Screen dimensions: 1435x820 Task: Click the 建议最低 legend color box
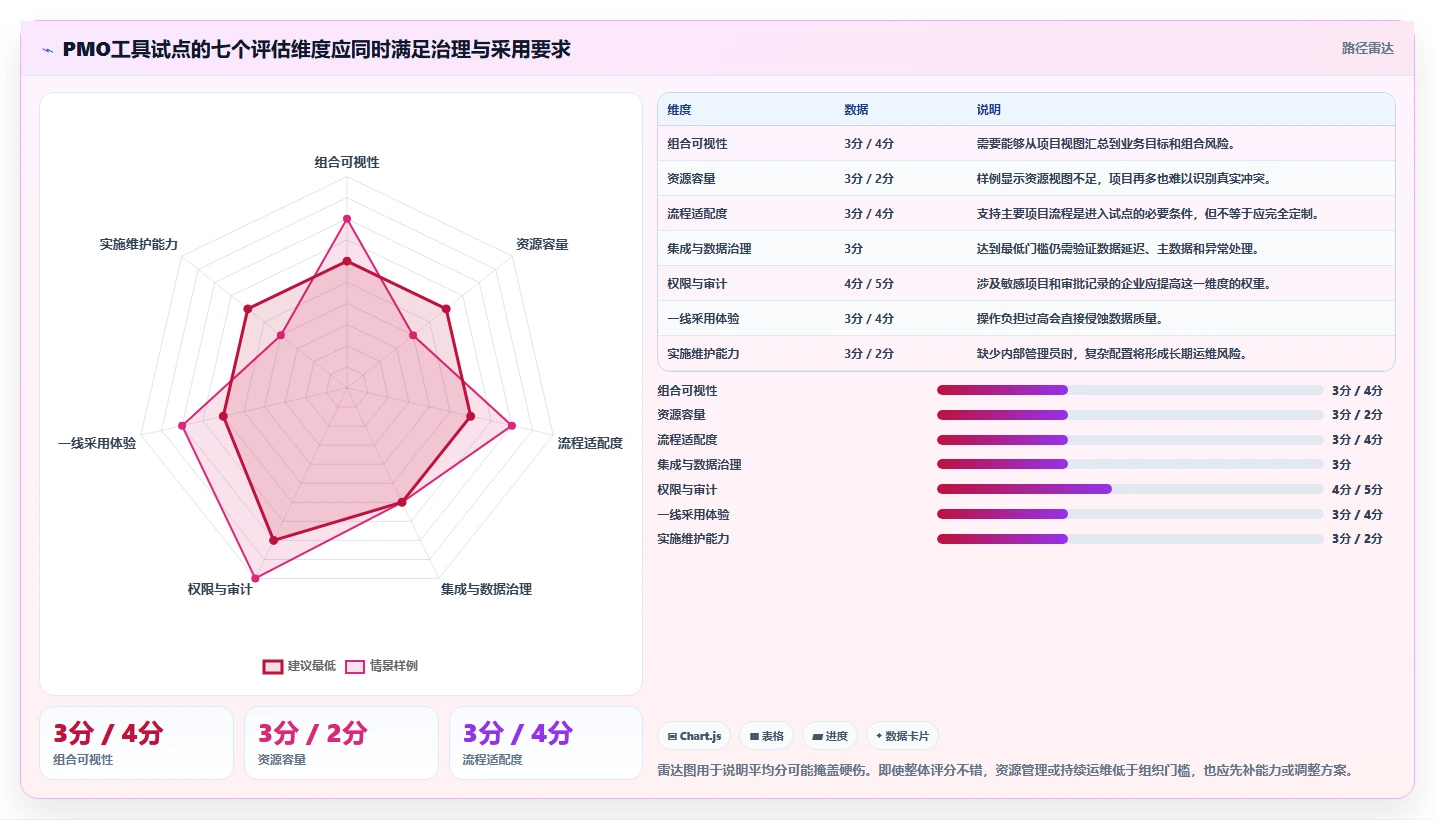pos(273,666)
